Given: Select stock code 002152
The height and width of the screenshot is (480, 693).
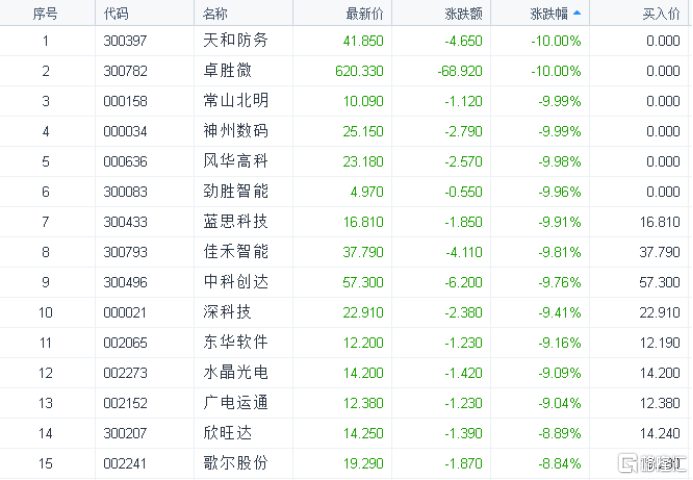Looking at the screenshot, I should point(125,403).
